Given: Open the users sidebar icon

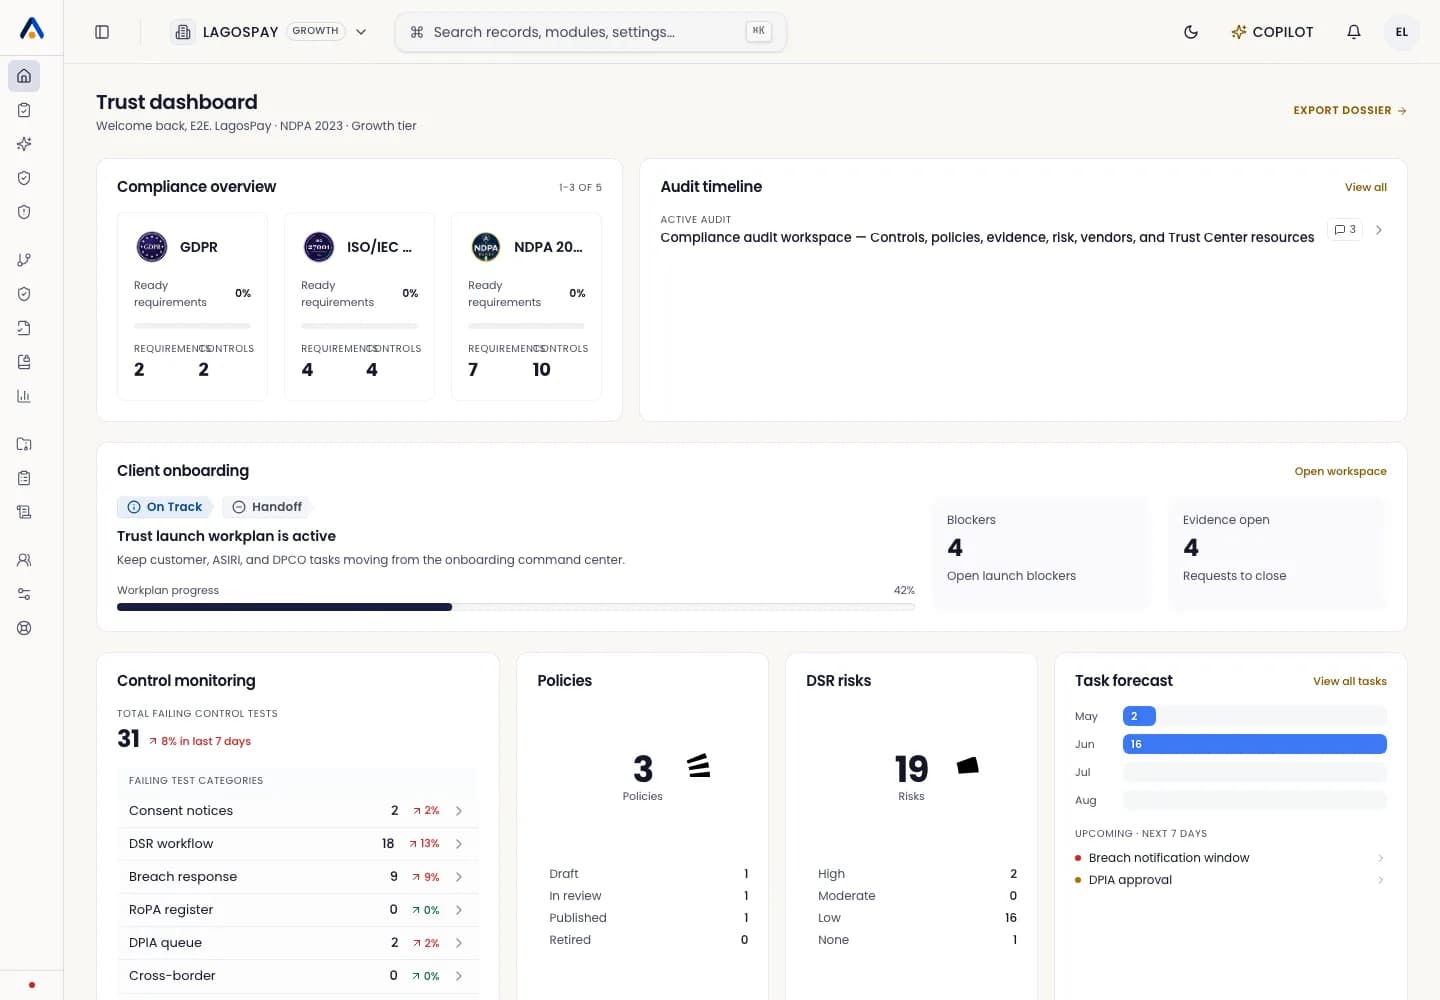Looking at the screenshot, I should 24,560.
